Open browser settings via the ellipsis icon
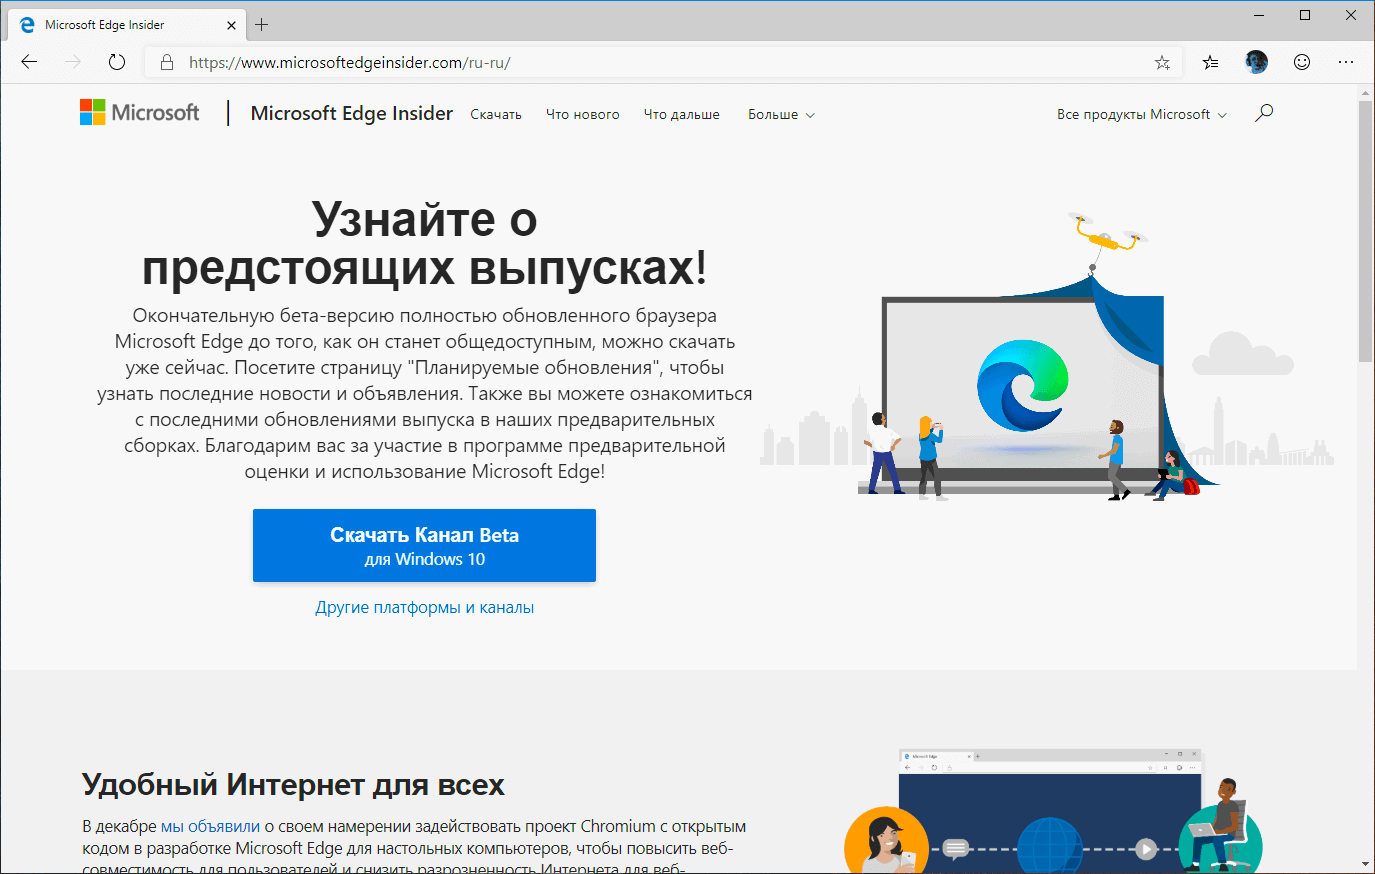The image size is (1375, 874). [1345, 61]
